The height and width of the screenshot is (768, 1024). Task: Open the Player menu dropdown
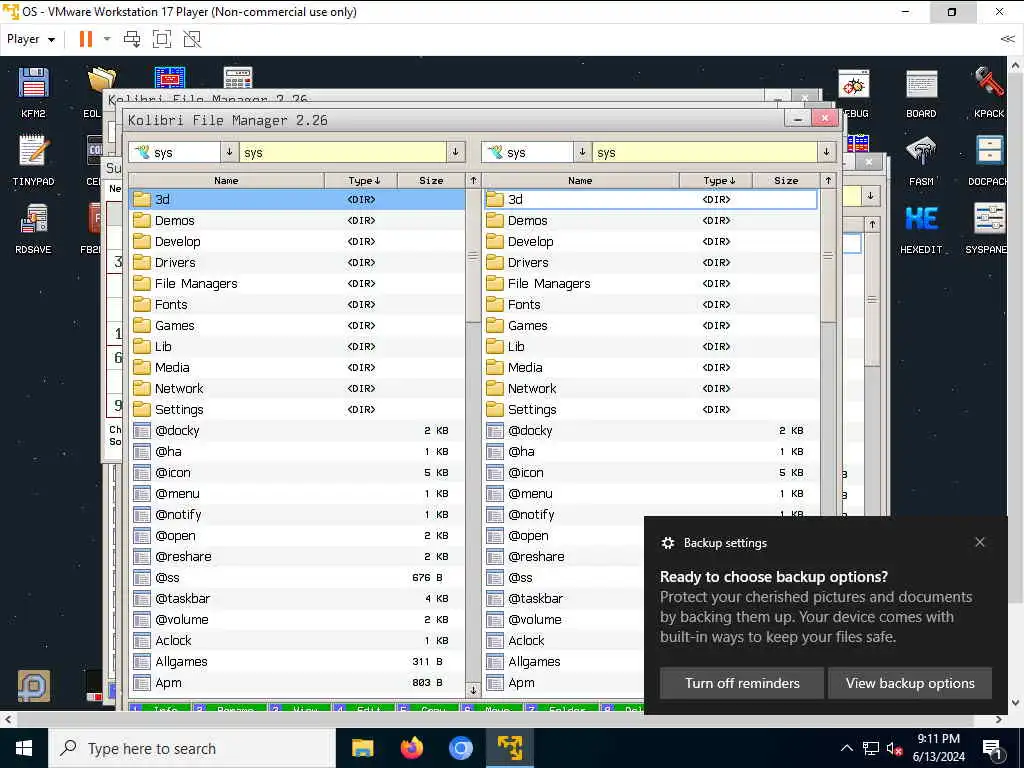pyautogui.click(x=30, y=39)
